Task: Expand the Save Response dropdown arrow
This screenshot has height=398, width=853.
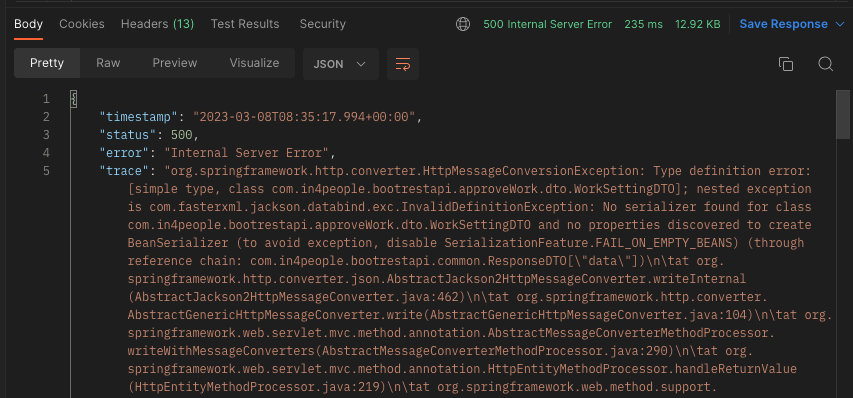Action: point(839,24)
